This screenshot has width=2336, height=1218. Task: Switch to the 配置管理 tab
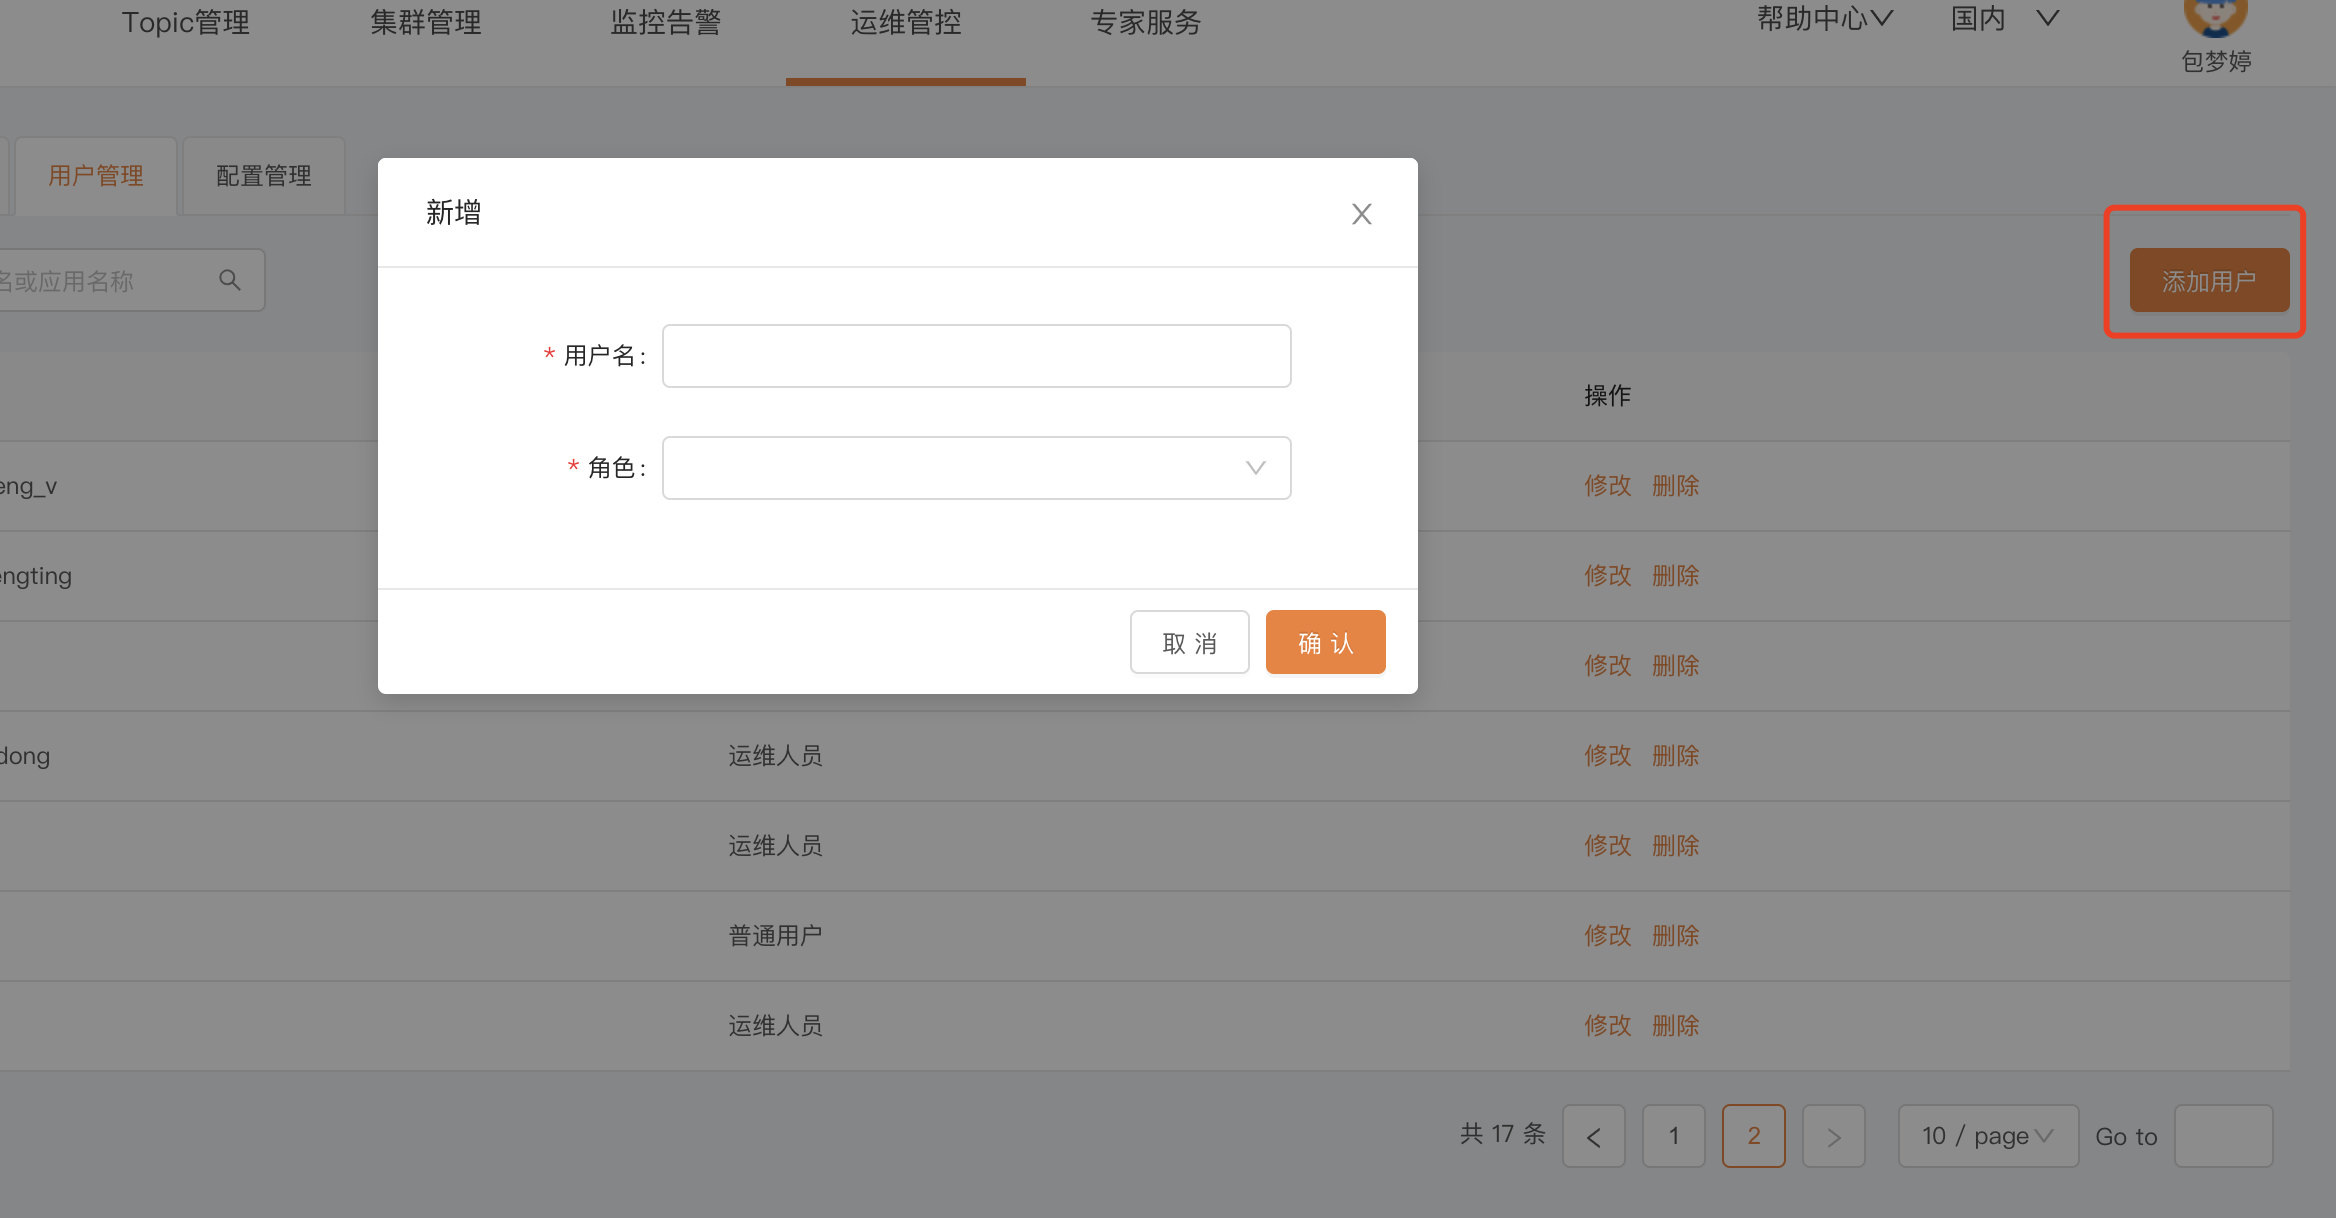tap(264, 176)
